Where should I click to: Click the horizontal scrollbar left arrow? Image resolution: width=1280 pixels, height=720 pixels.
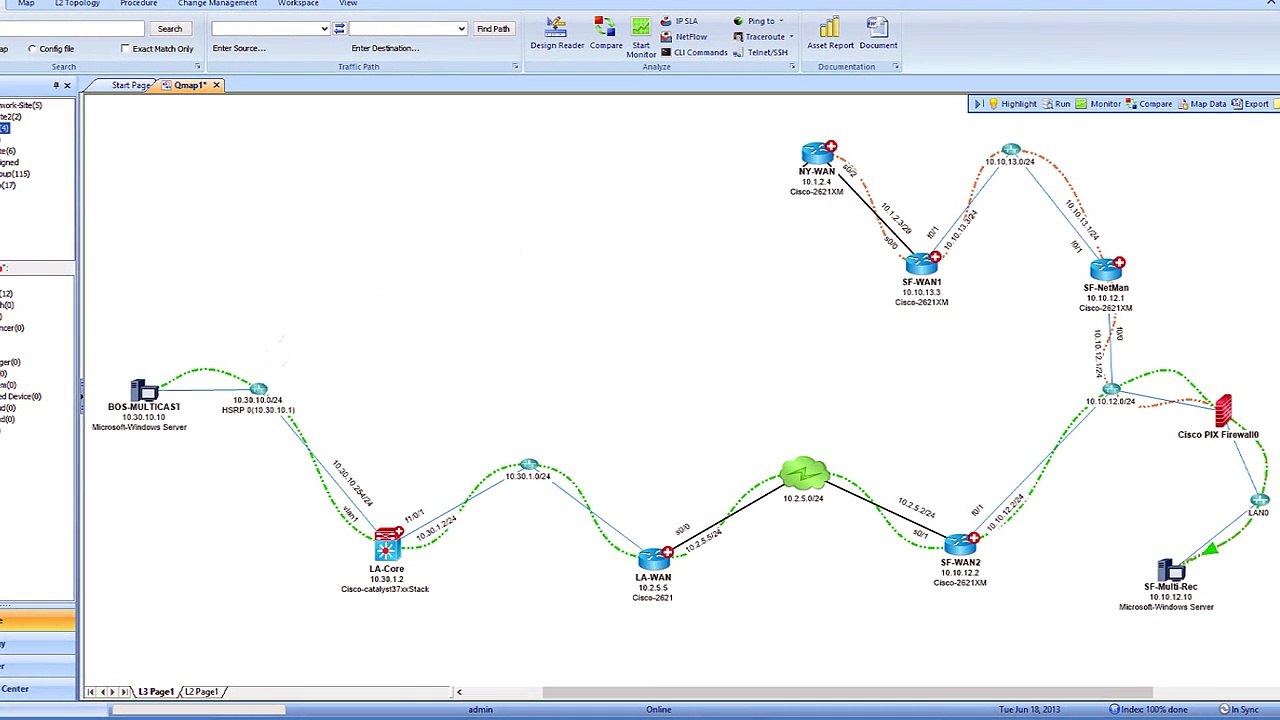pos(459,692)
